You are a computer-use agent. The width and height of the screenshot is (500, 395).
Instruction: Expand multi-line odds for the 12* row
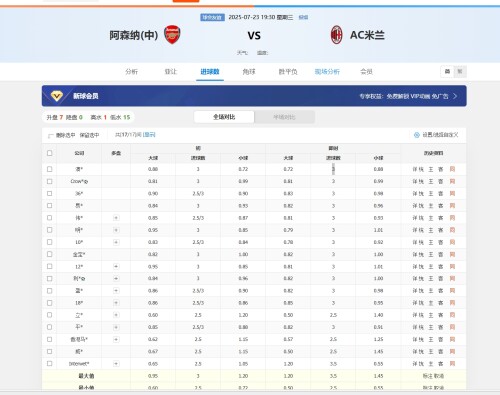tap(116, 267)
